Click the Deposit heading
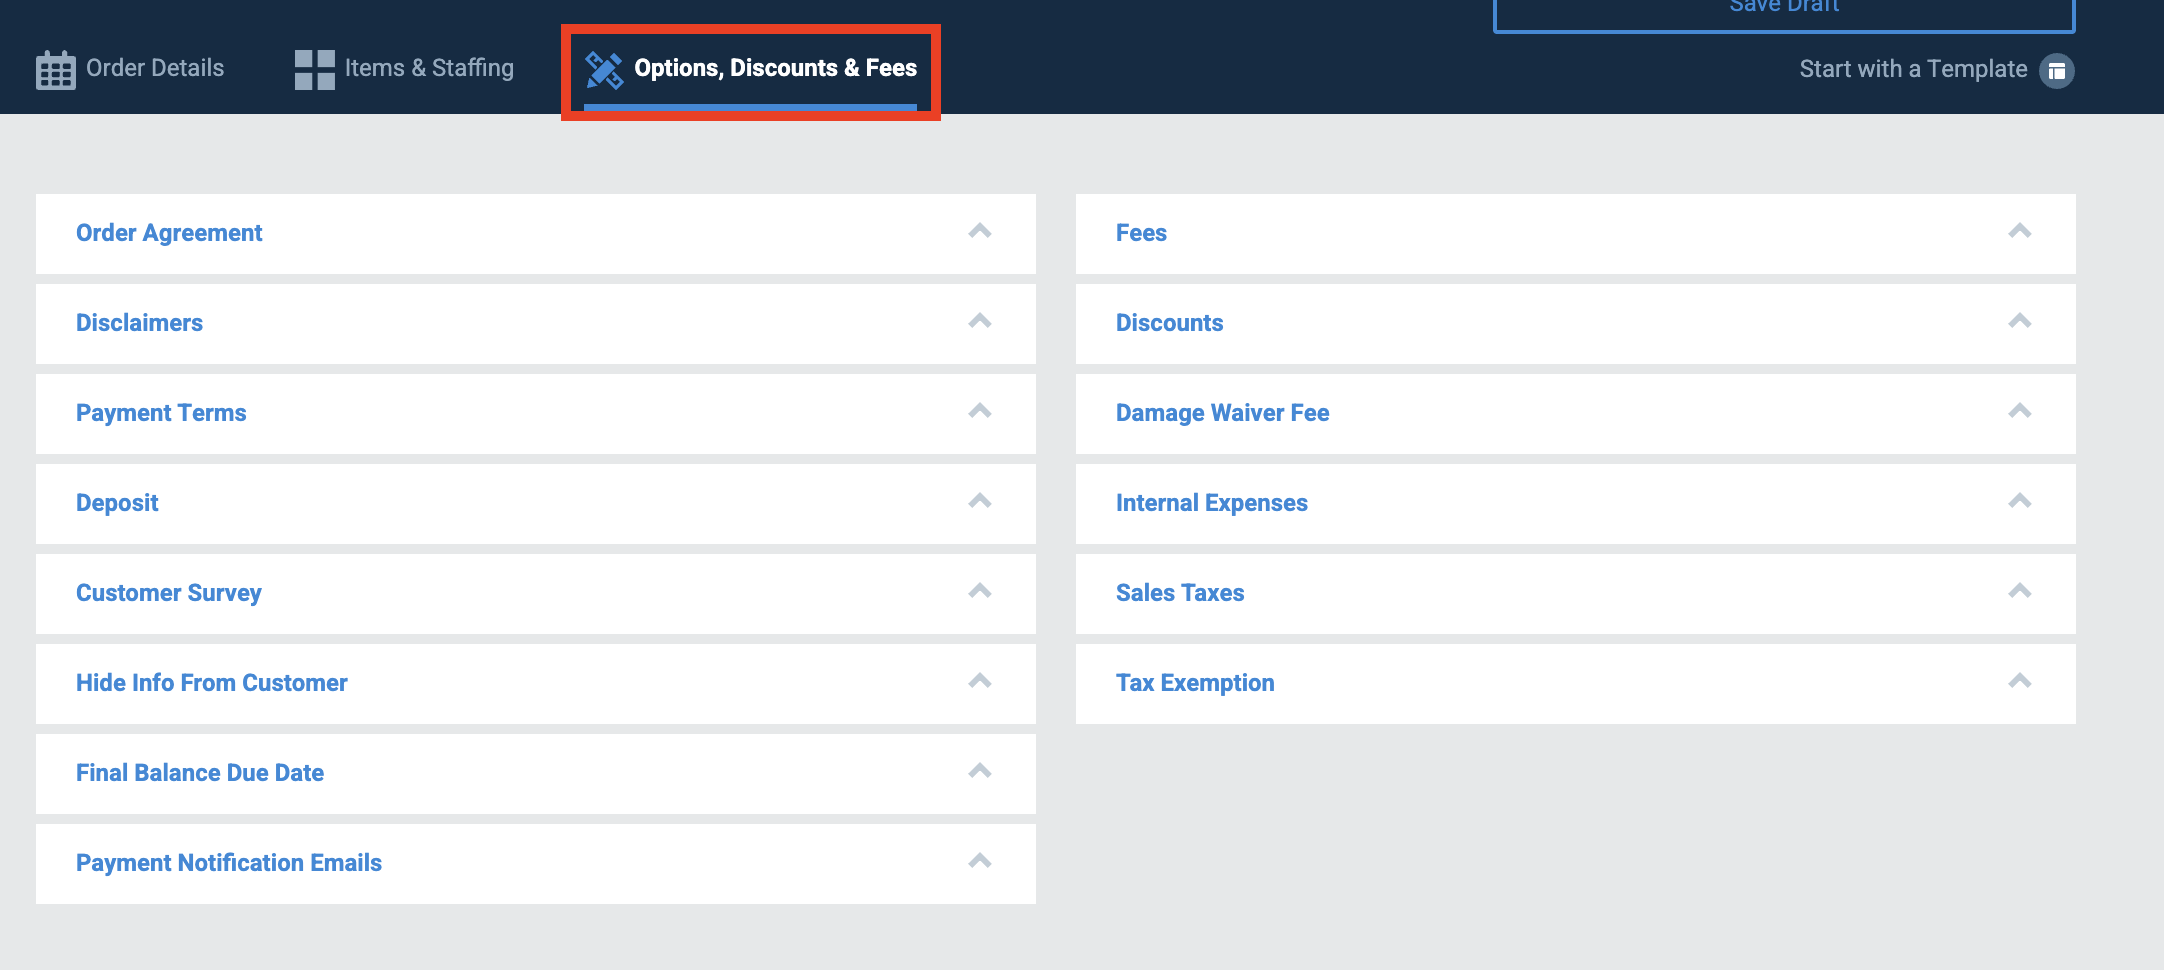 click(117, 503)
